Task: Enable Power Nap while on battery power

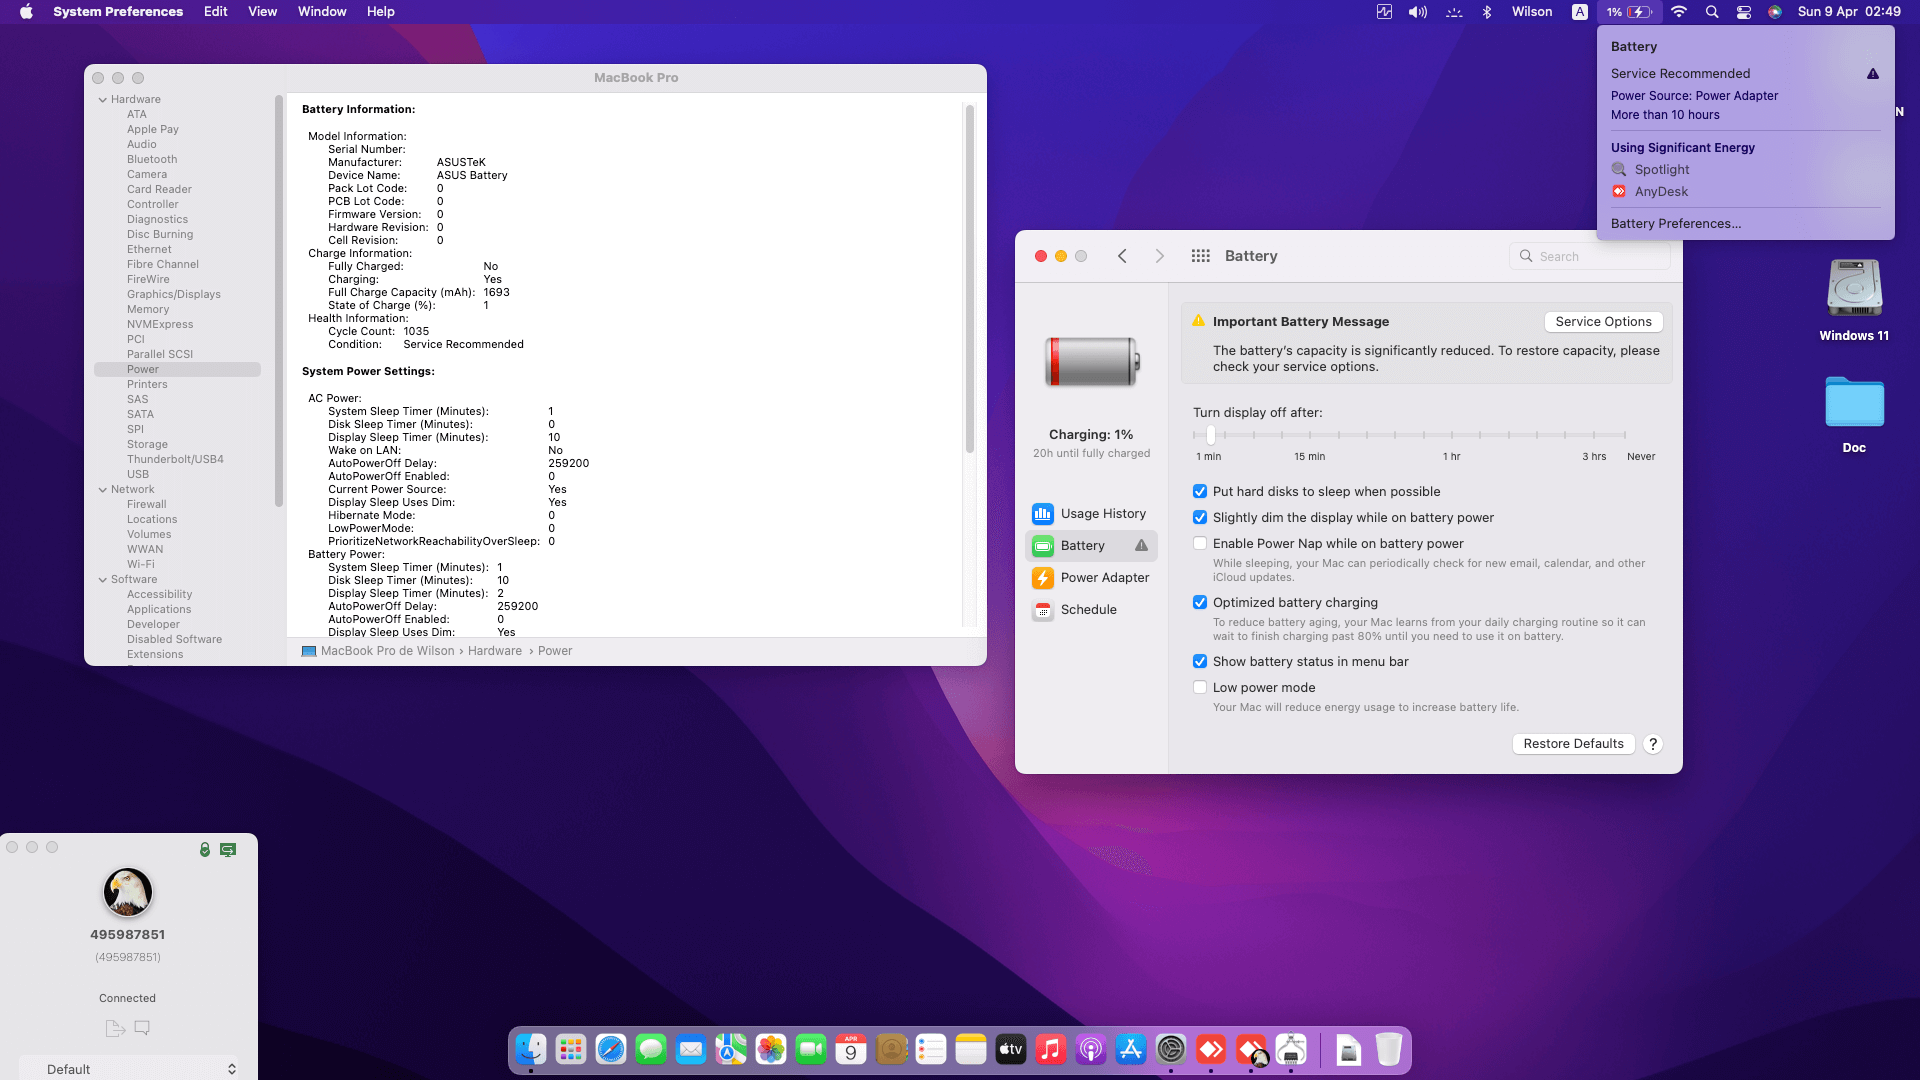Action: click(1200, 543)
